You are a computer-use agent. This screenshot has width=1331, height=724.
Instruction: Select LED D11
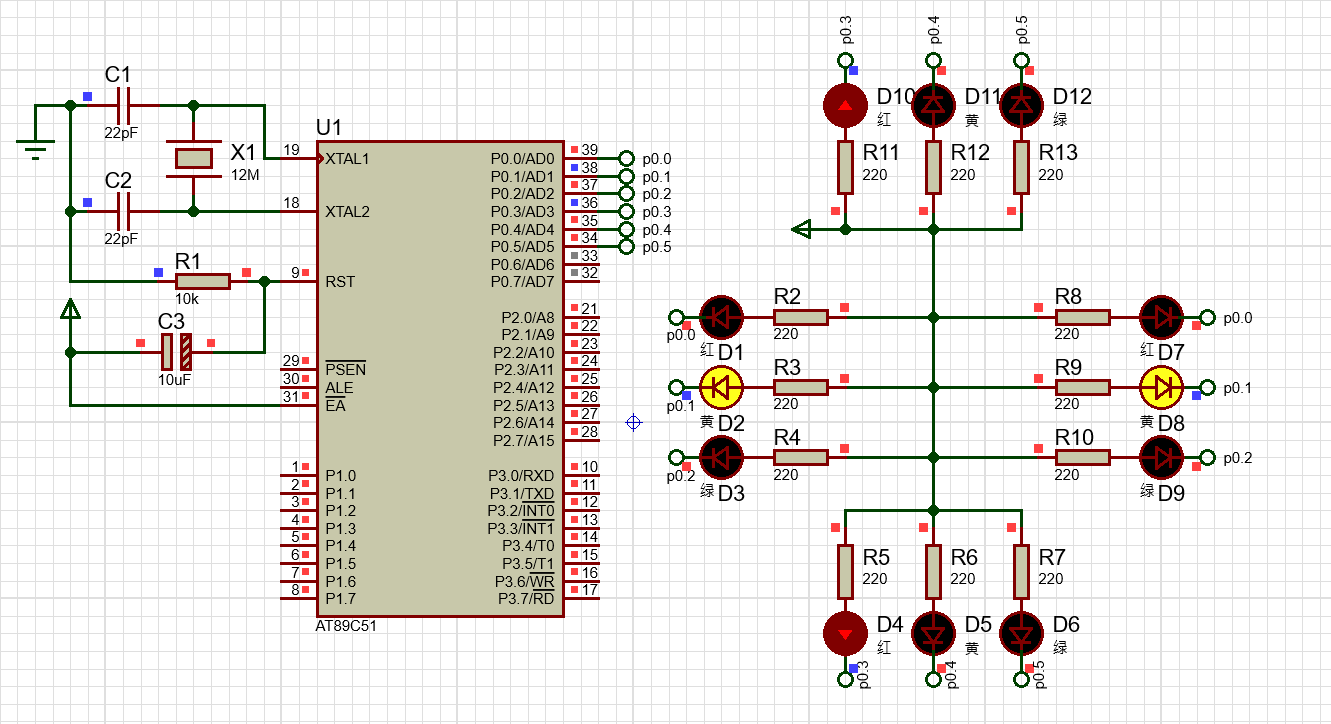[x=934, y=105]
